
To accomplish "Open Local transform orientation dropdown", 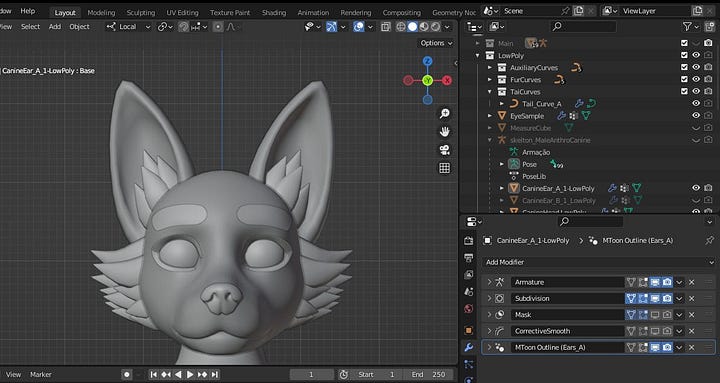I will 129,27.
